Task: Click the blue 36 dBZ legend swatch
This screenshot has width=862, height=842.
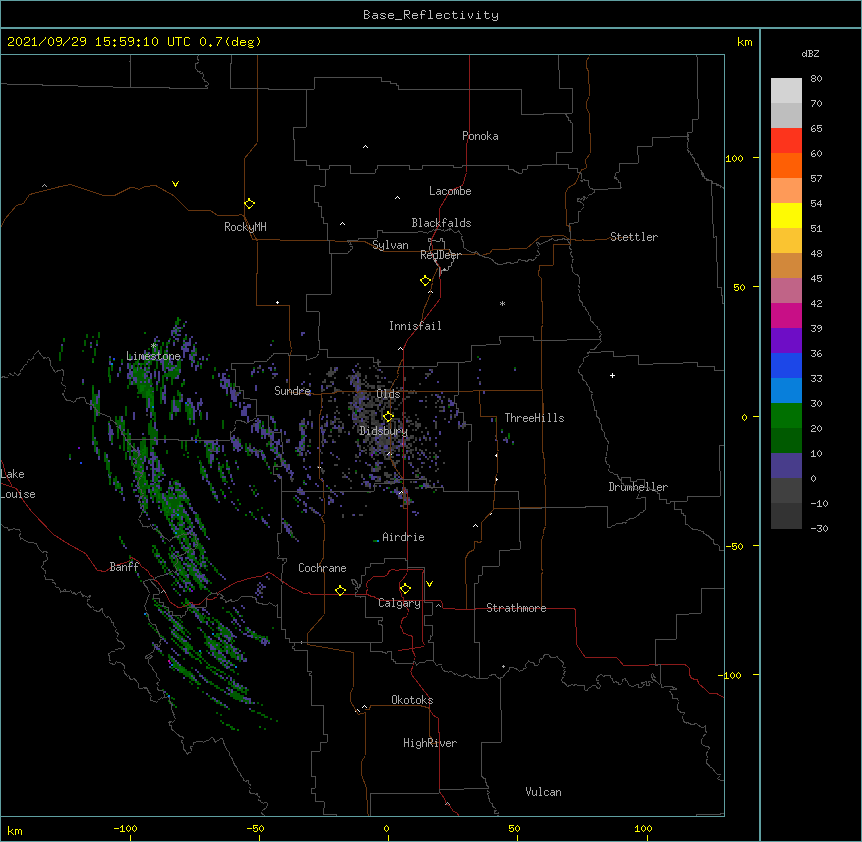Action: click(x=786, y=365)
